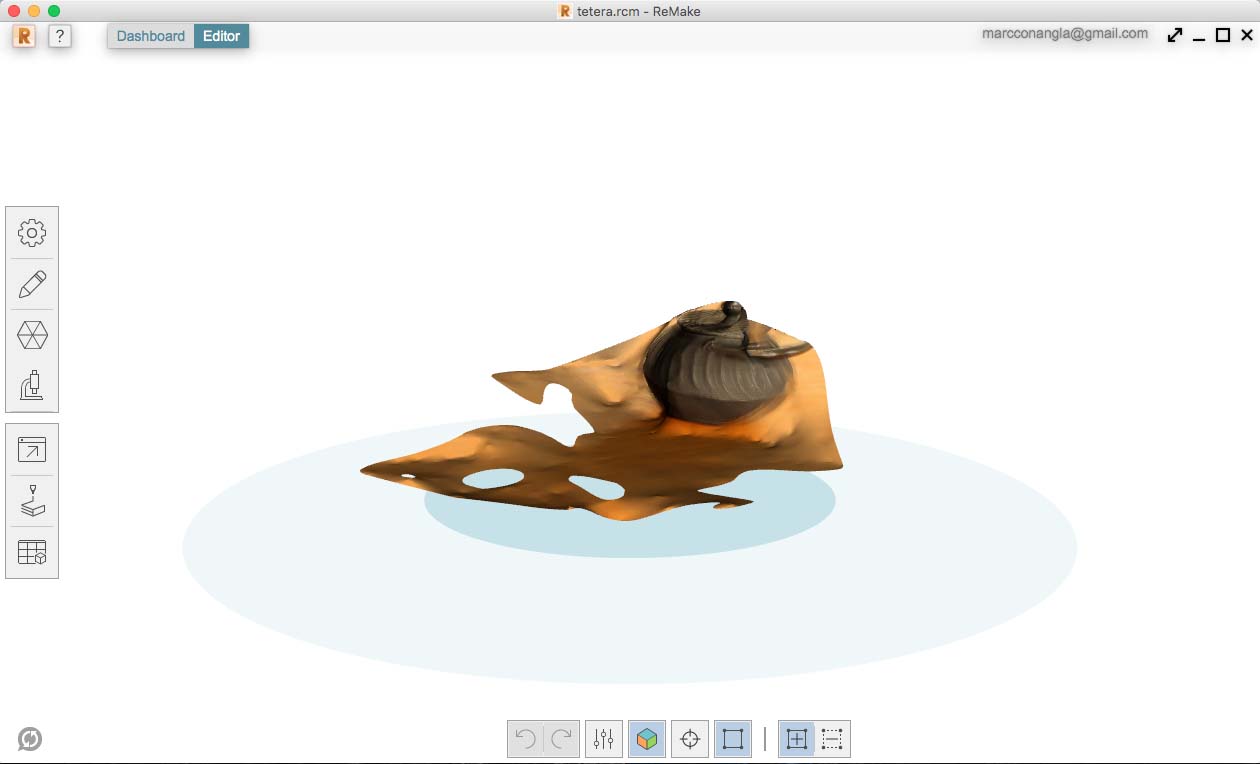Toggle the textured cube view mode

coord(647,739)
